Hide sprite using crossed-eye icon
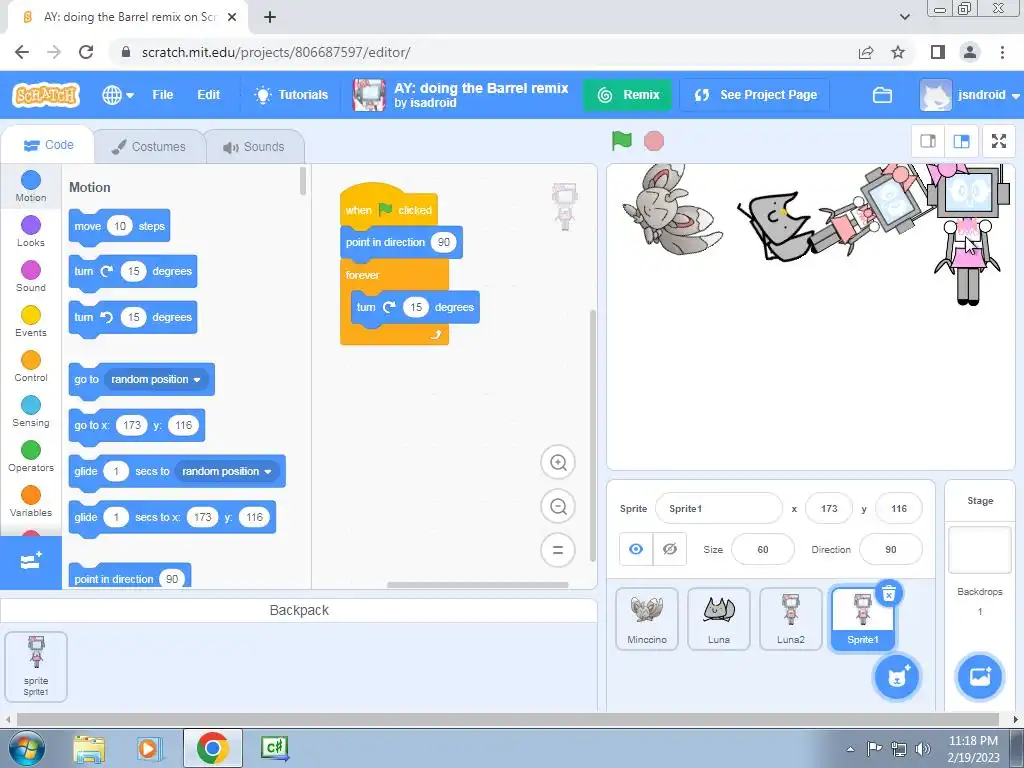The image size is (1024, 768). (669, 549)
